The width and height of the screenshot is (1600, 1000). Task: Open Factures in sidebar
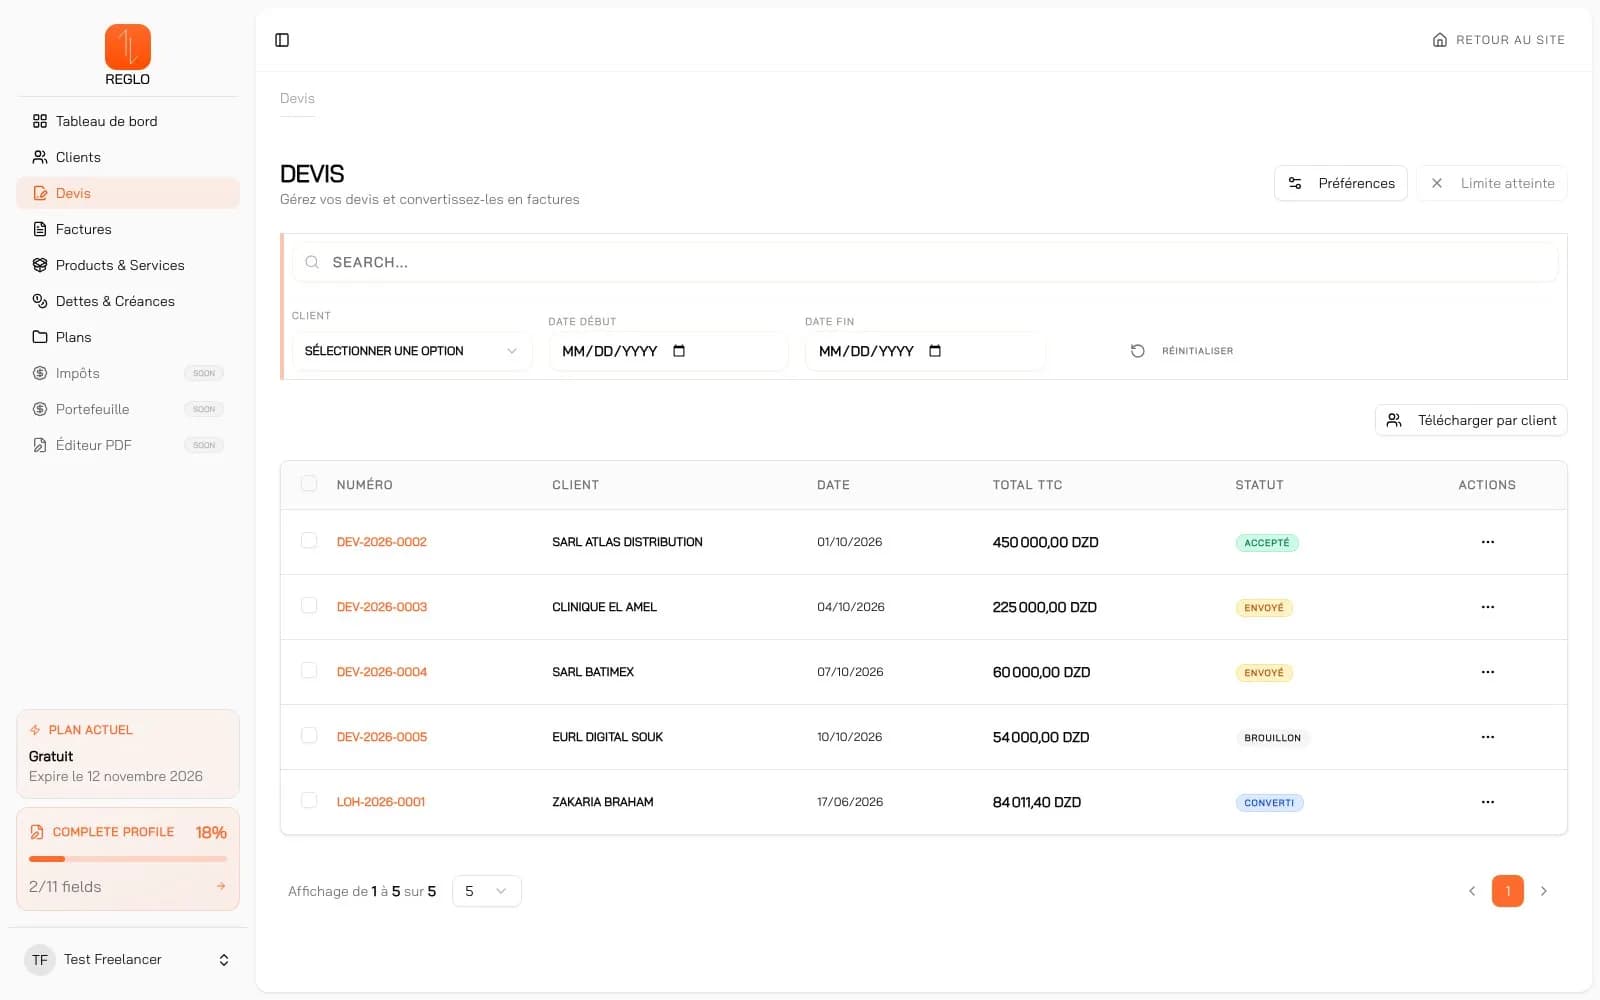(x=128, y=229)
